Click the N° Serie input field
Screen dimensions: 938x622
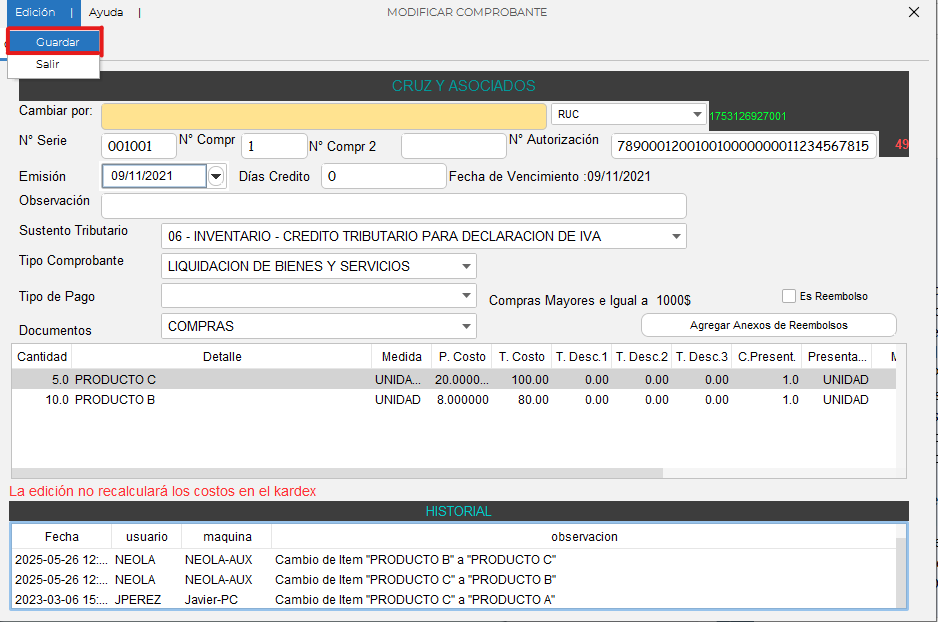point(138,146)
